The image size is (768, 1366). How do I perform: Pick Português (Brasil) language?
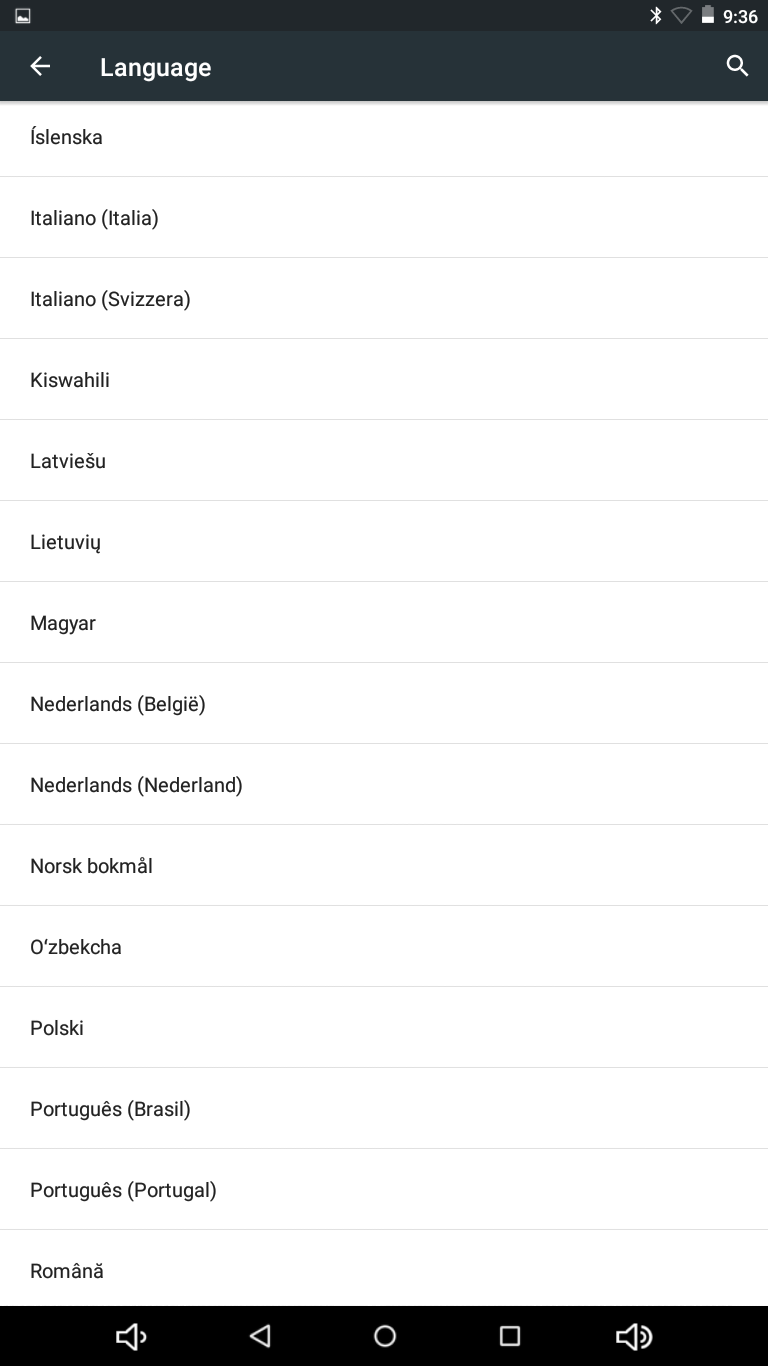(384, 1109)
